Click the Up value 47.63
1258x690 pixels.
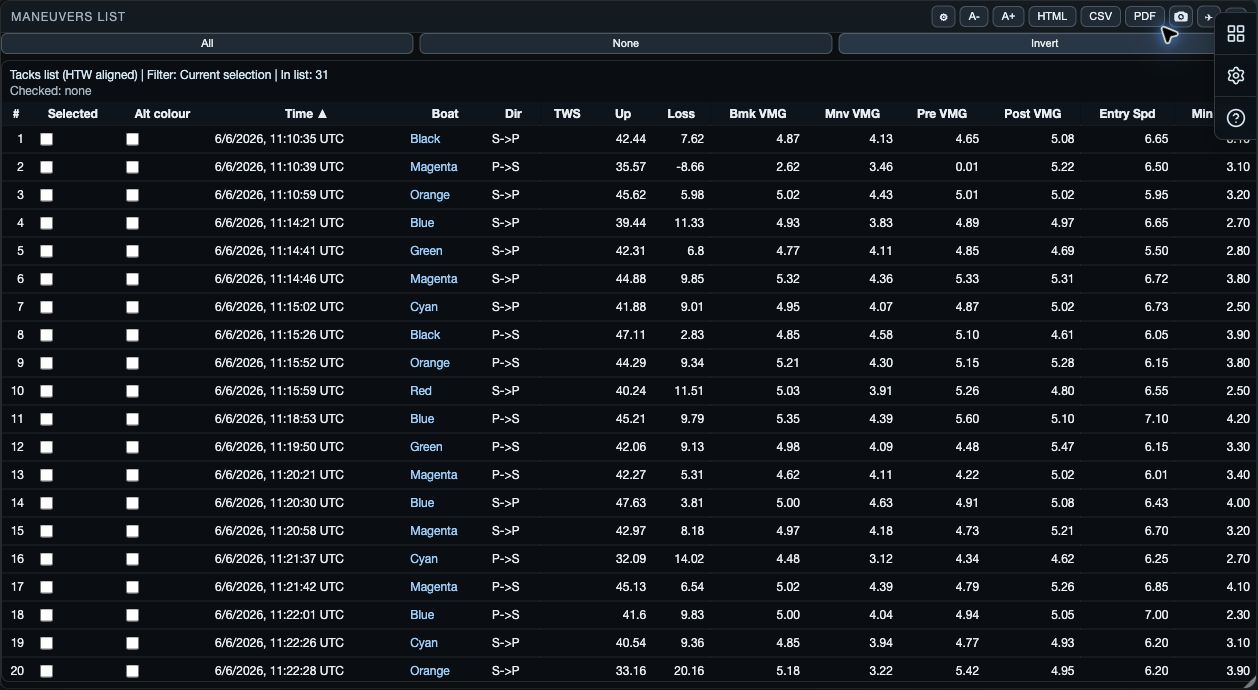click(631, 503)
